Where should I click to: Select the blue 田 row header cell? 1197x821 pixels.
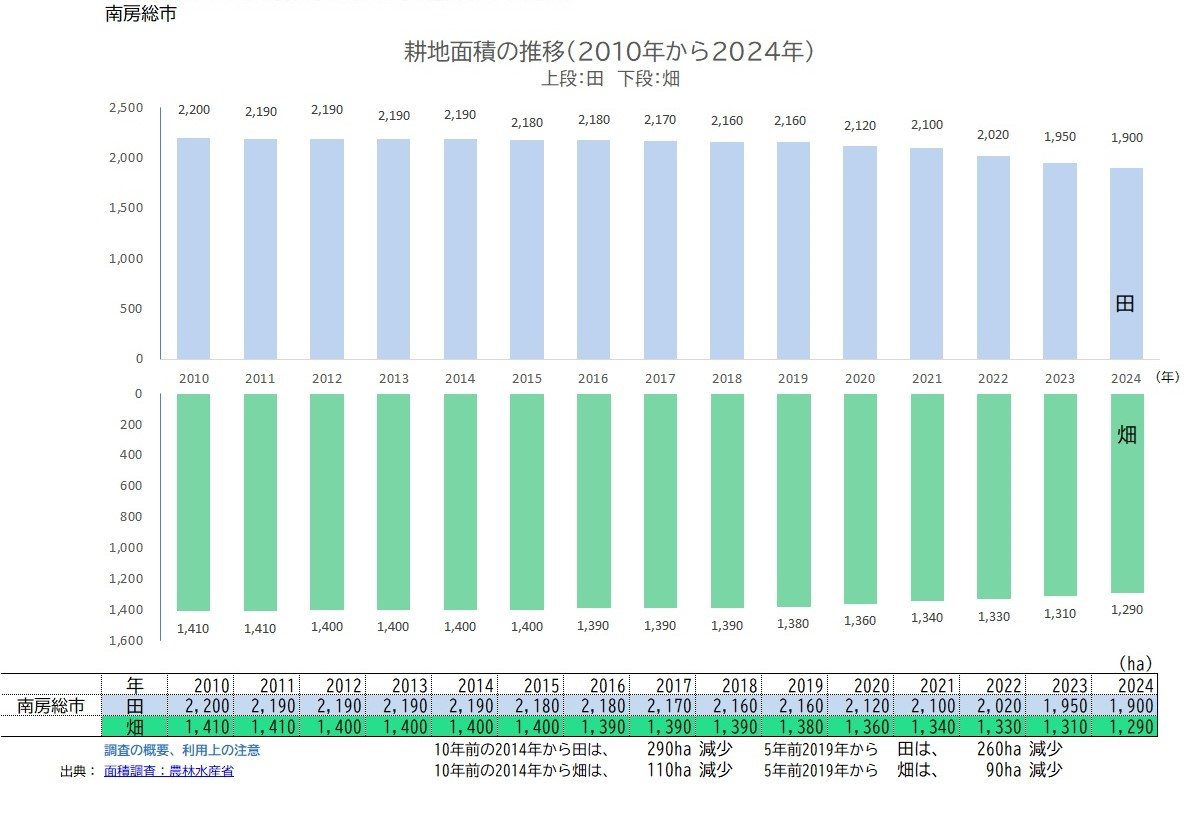[x=134, y=706]
